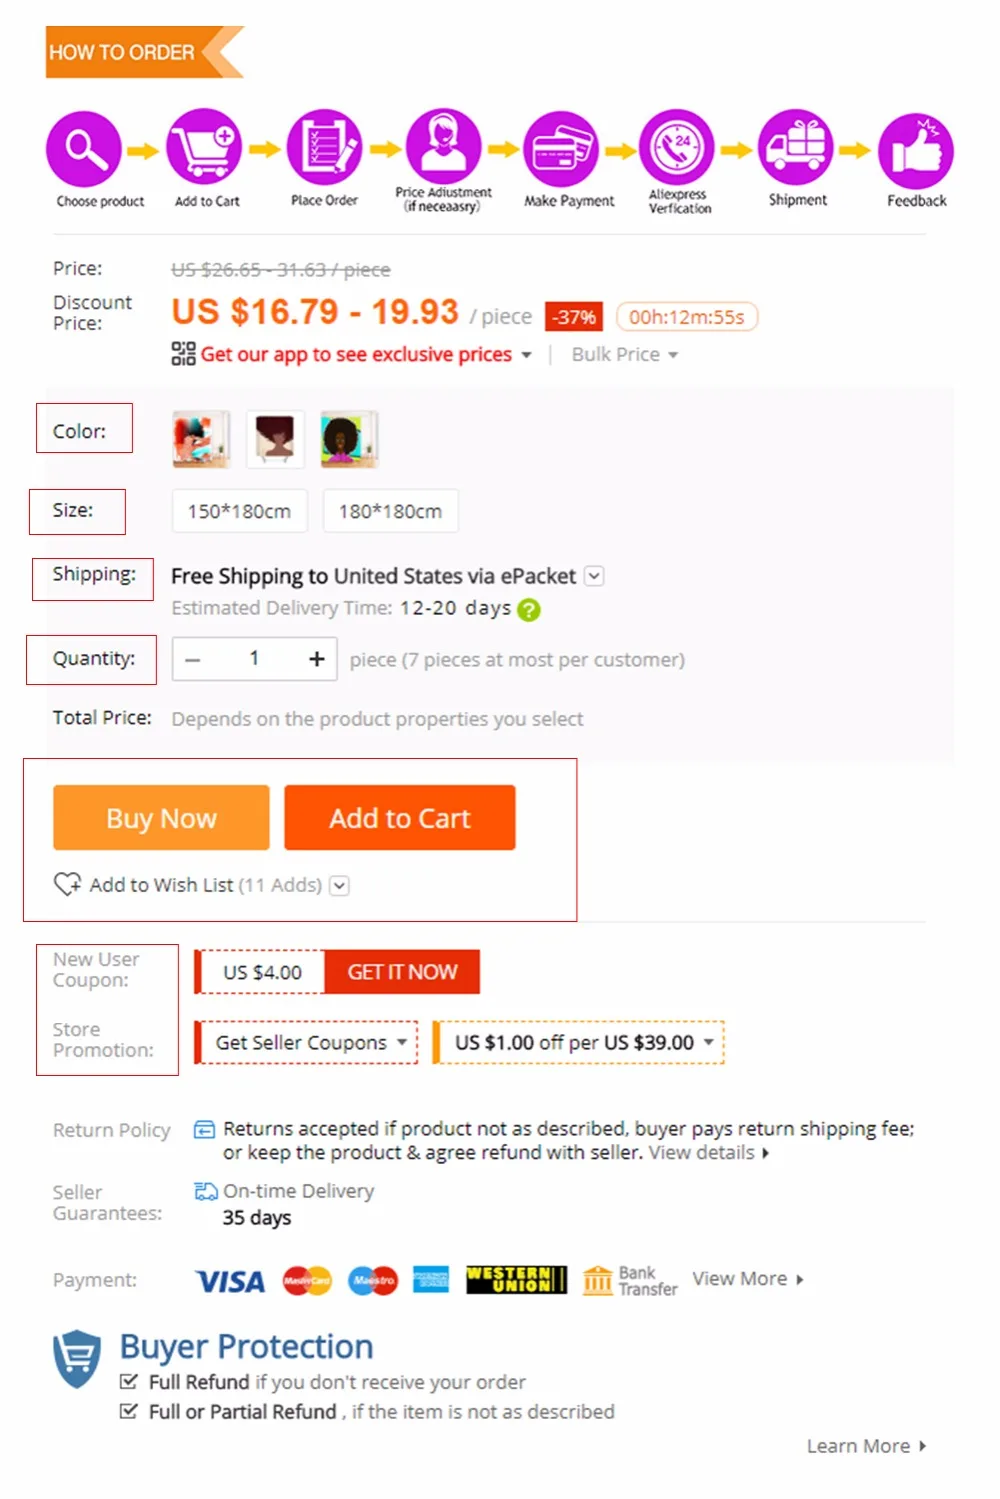Click the Shipment truck icon
The height and width of the screenshot is (1499, 1000).
795,148
